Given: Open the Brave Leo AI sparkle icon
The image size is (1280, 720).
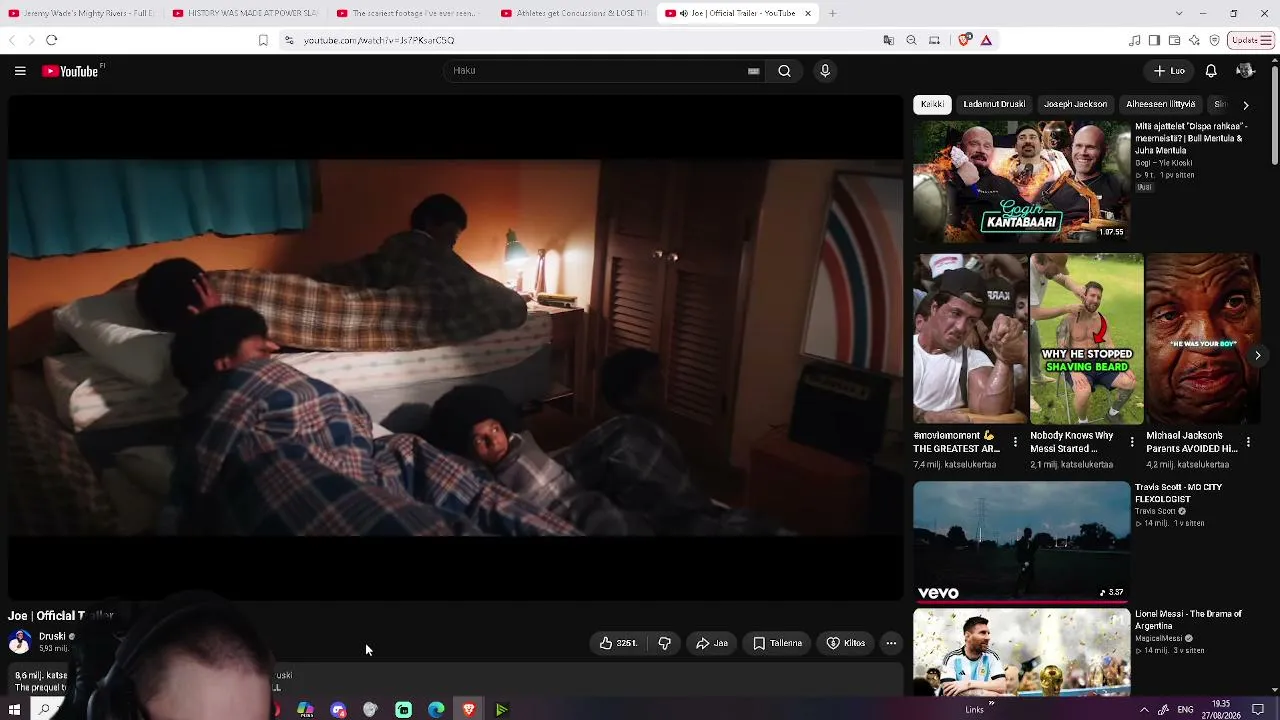Looking at the screenshot, I should tap(1194, 40).
